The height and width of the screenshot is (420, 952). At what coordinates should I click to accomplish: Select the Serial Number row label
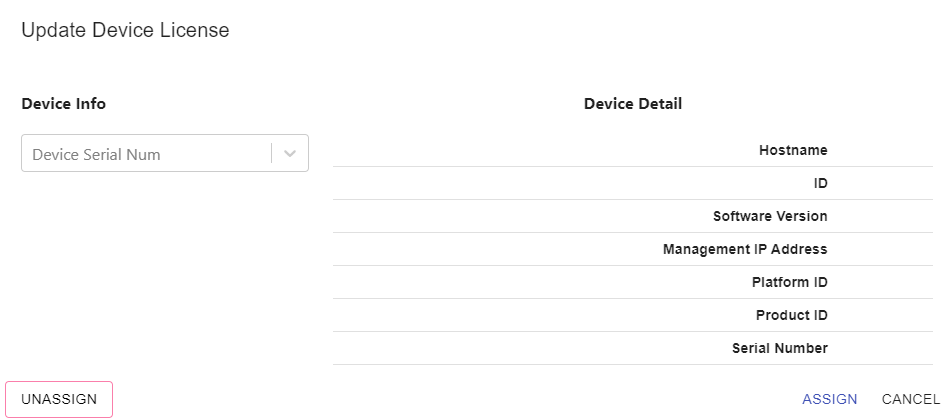coord(779,348)
